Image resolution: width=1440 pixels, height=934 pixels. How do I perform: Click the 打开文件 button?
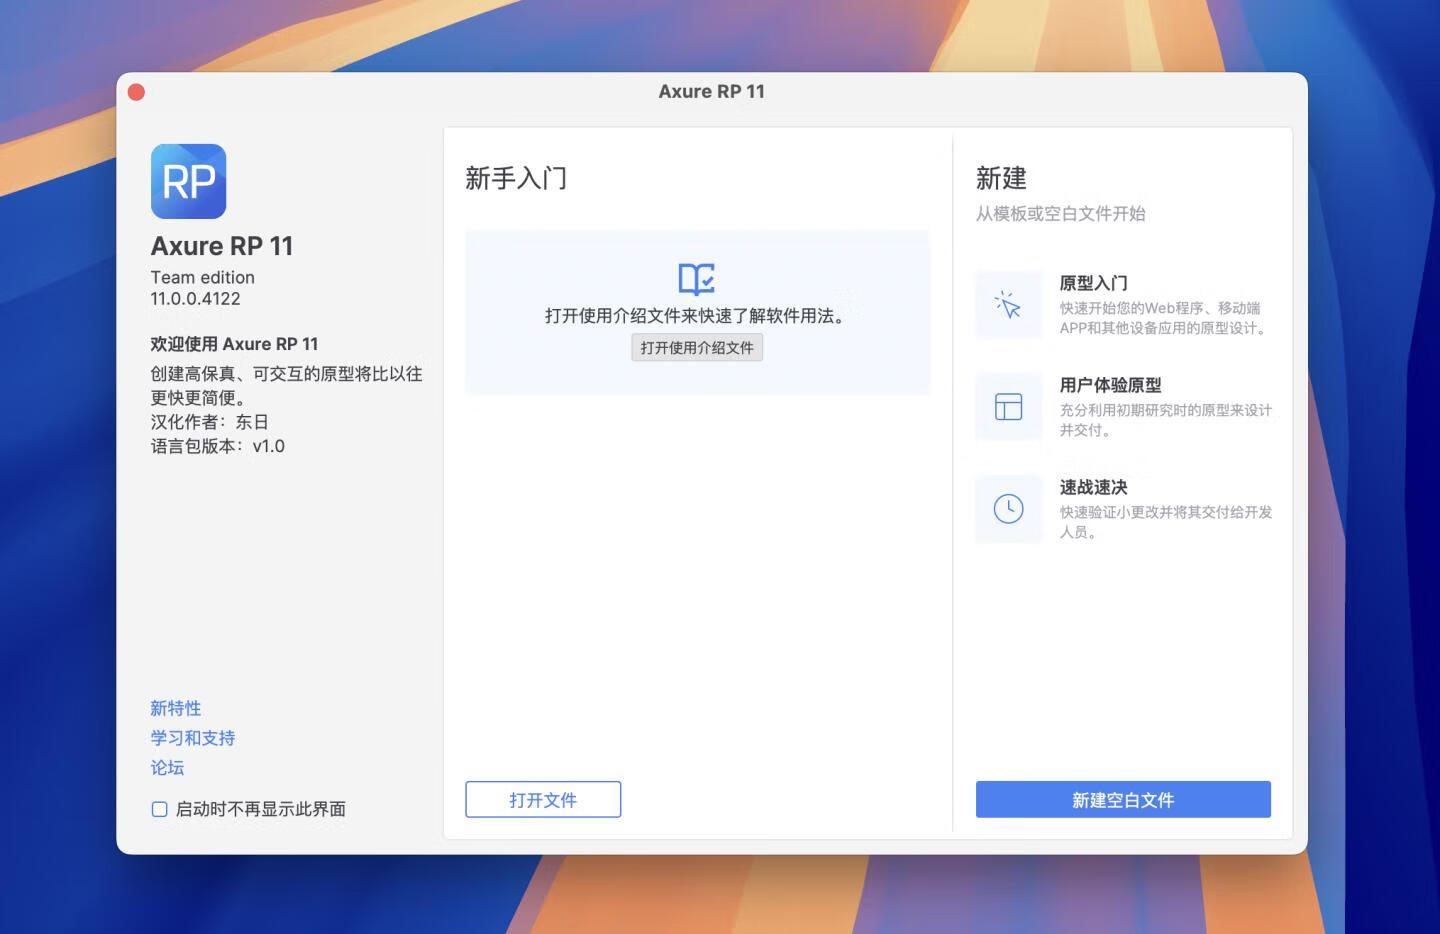point(543,799)
